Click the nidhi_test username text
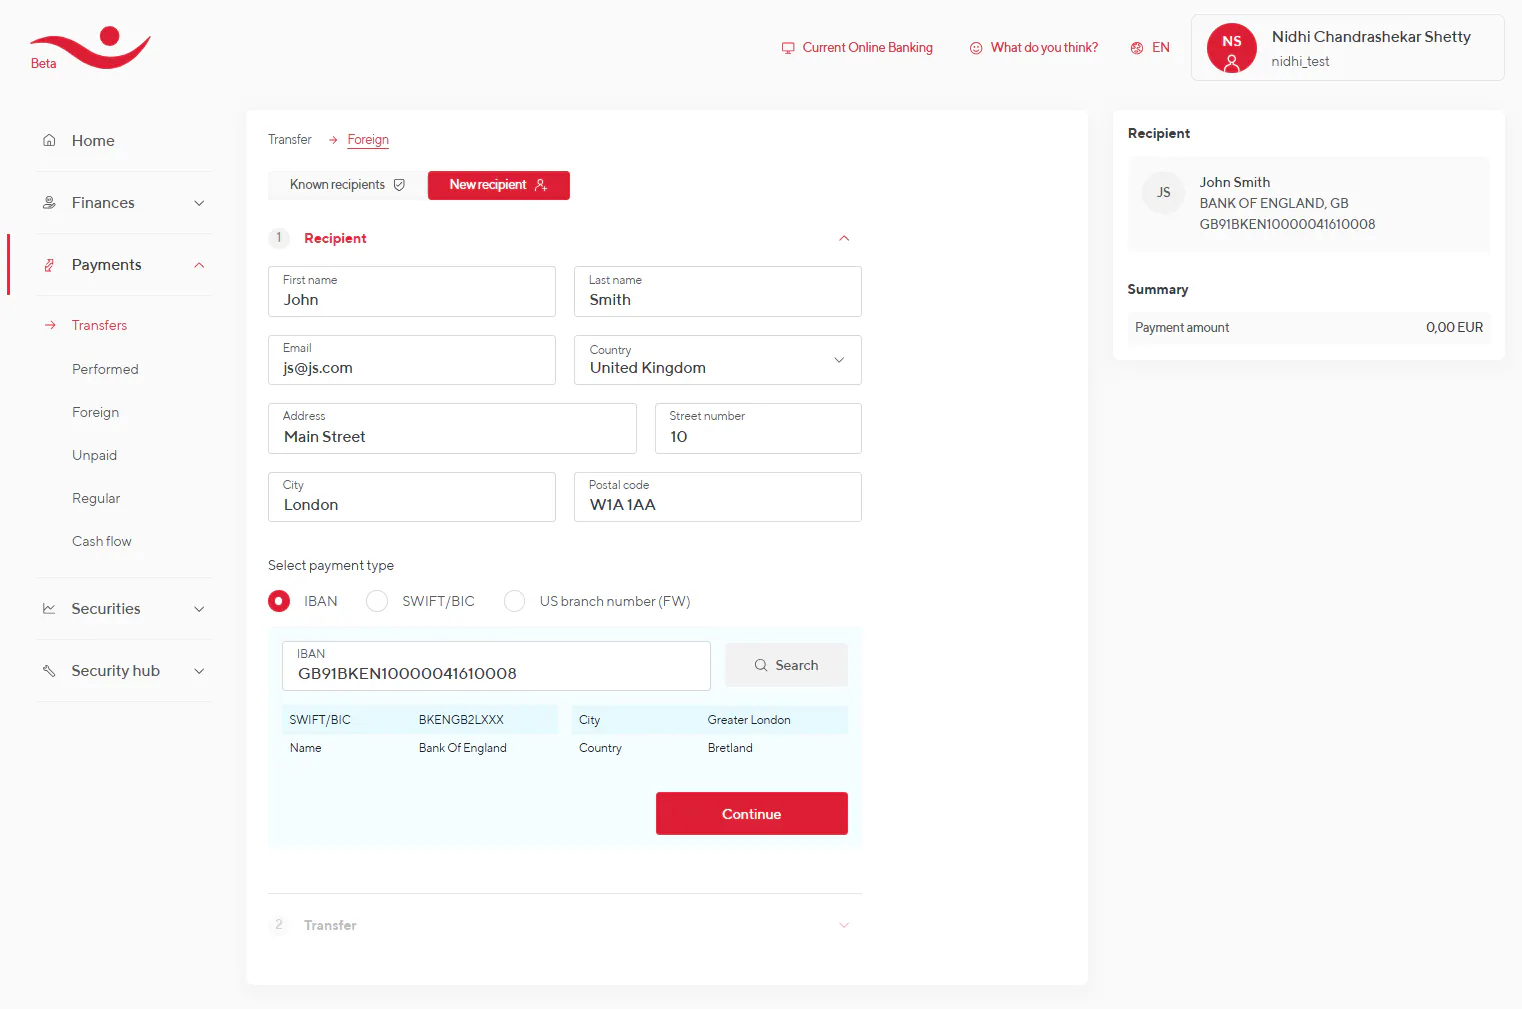The image size is (1522, 1009). click(x=1300, y=62)
